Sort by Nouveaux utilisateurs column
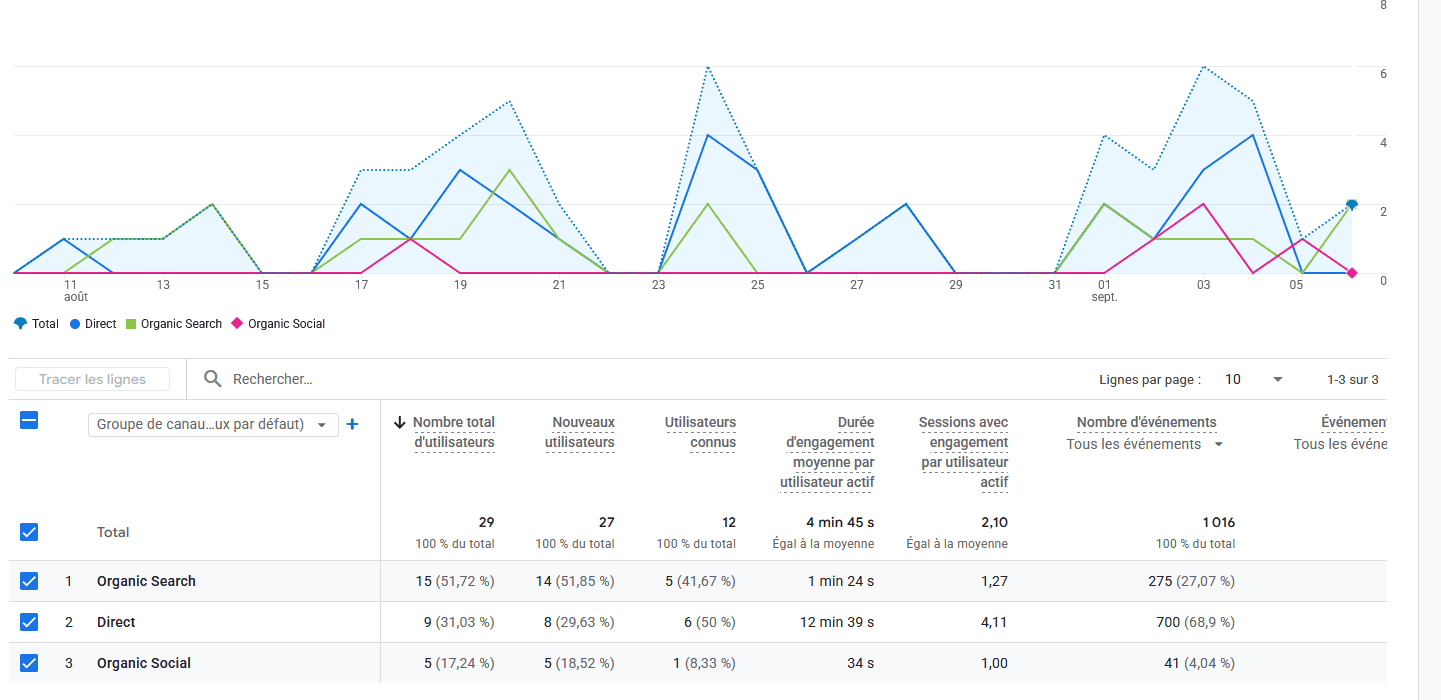 (580, 432)
